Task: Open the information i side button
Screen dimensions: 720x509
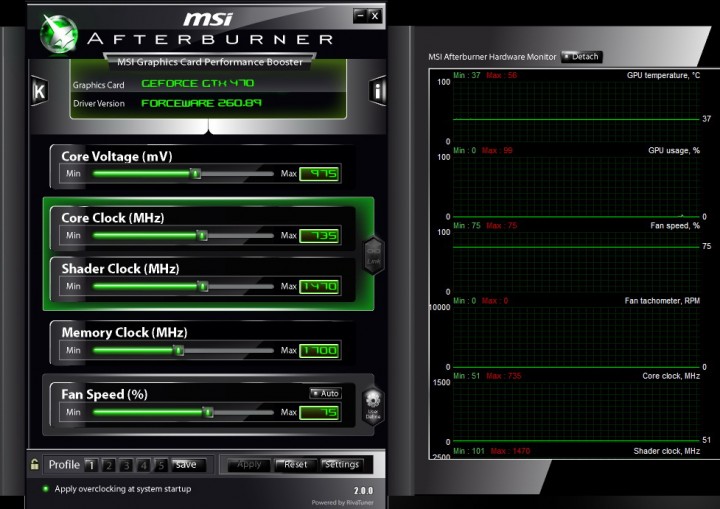Action: pyautogui.click(x=377, y=91)
